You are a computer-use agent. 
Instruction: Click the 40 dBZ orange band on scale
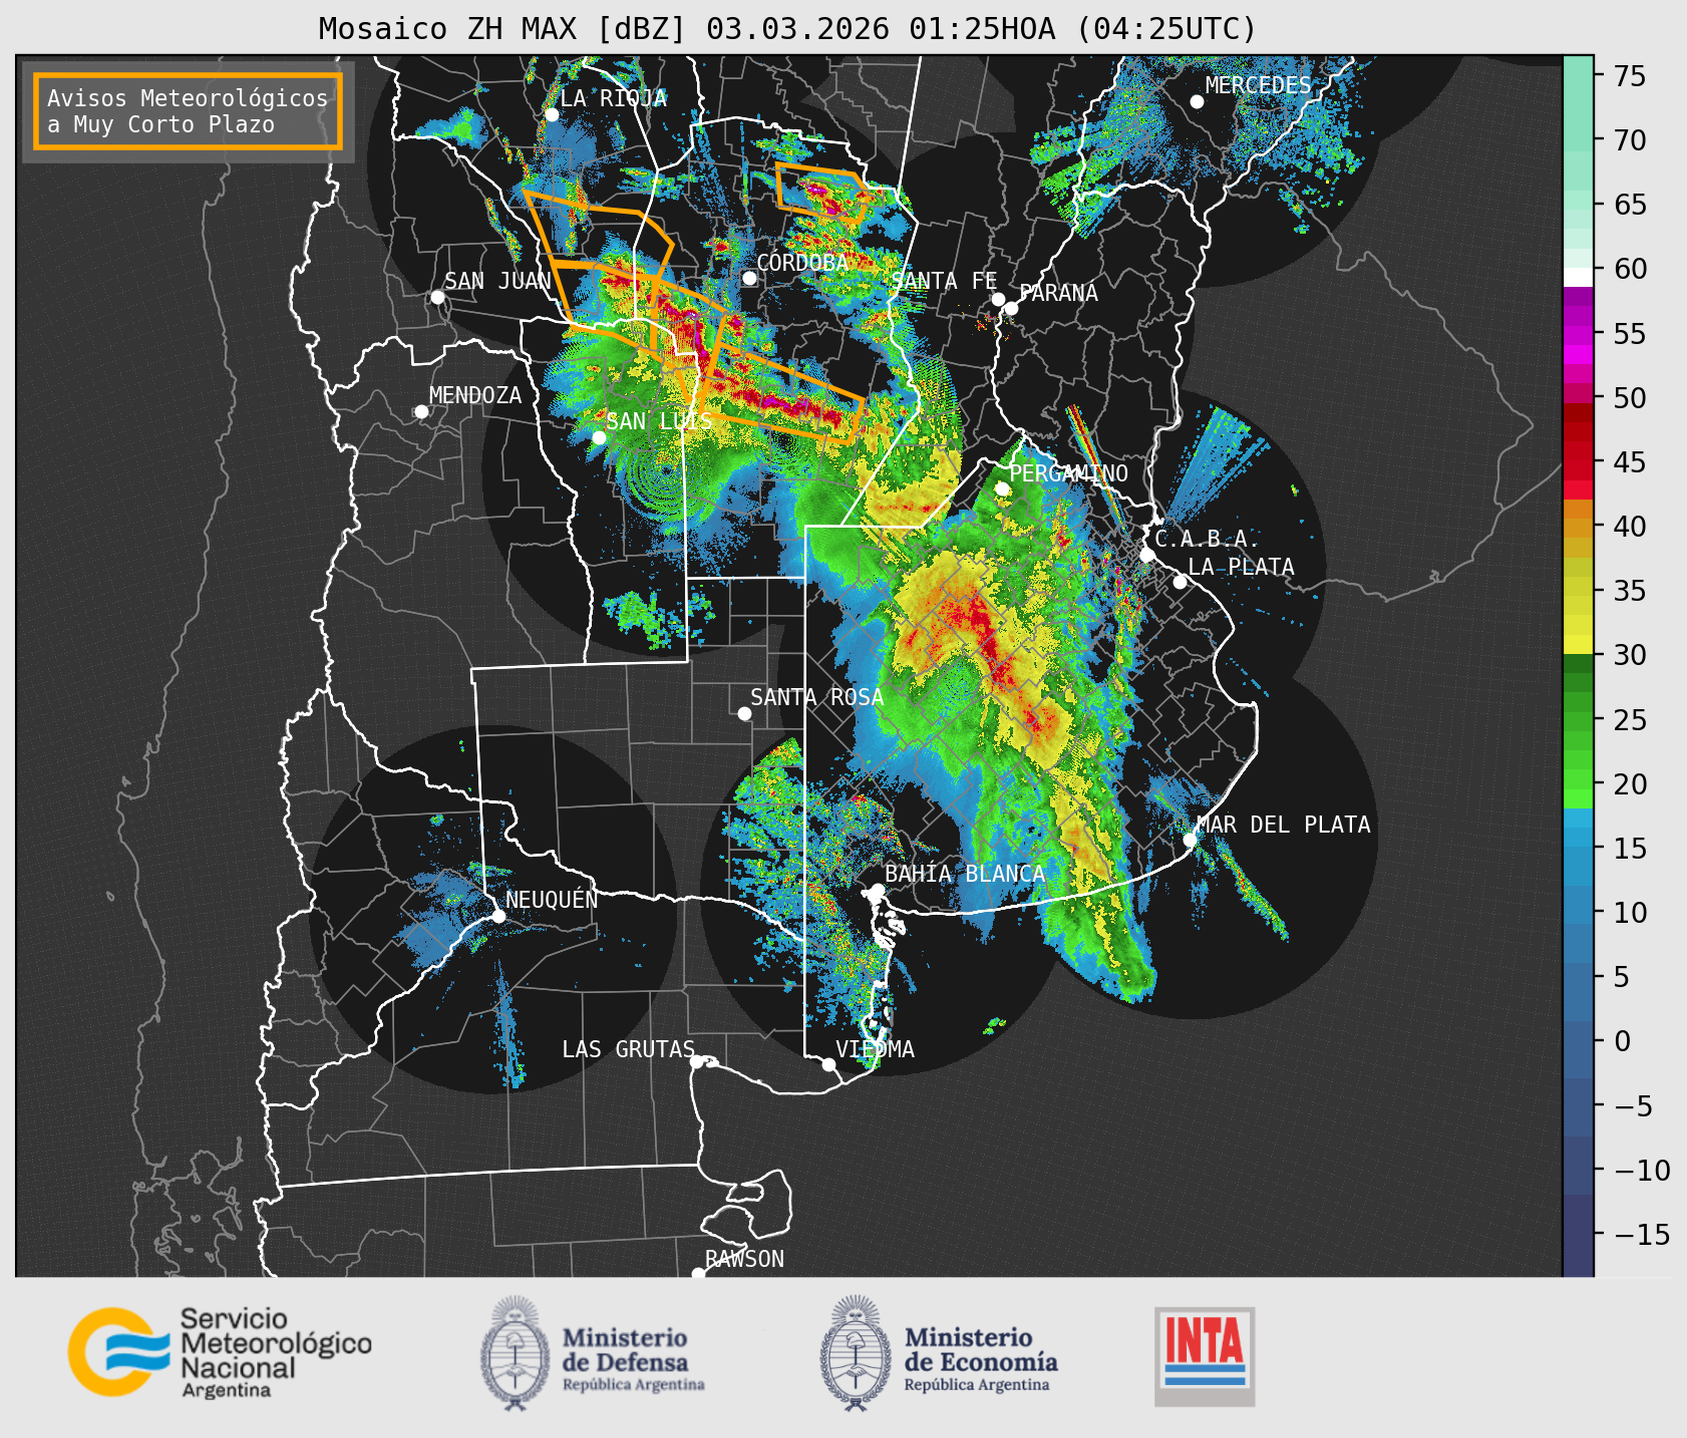click(1578, 526)
